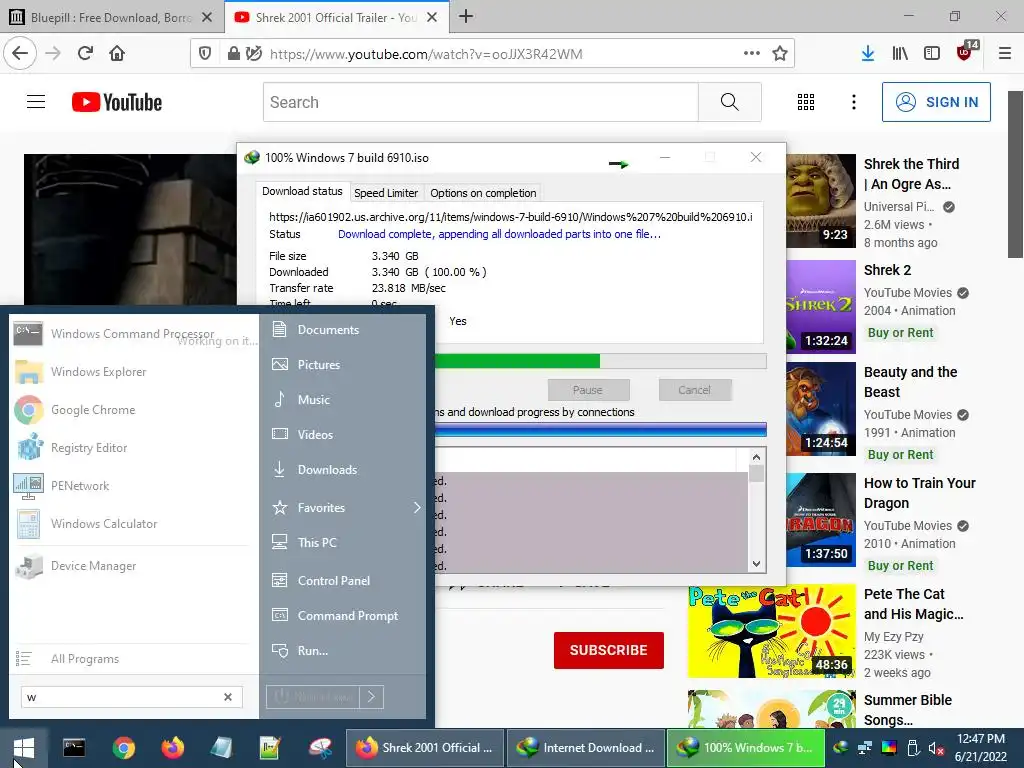Open Windows Explorer from Start menu

pos(133,372)
